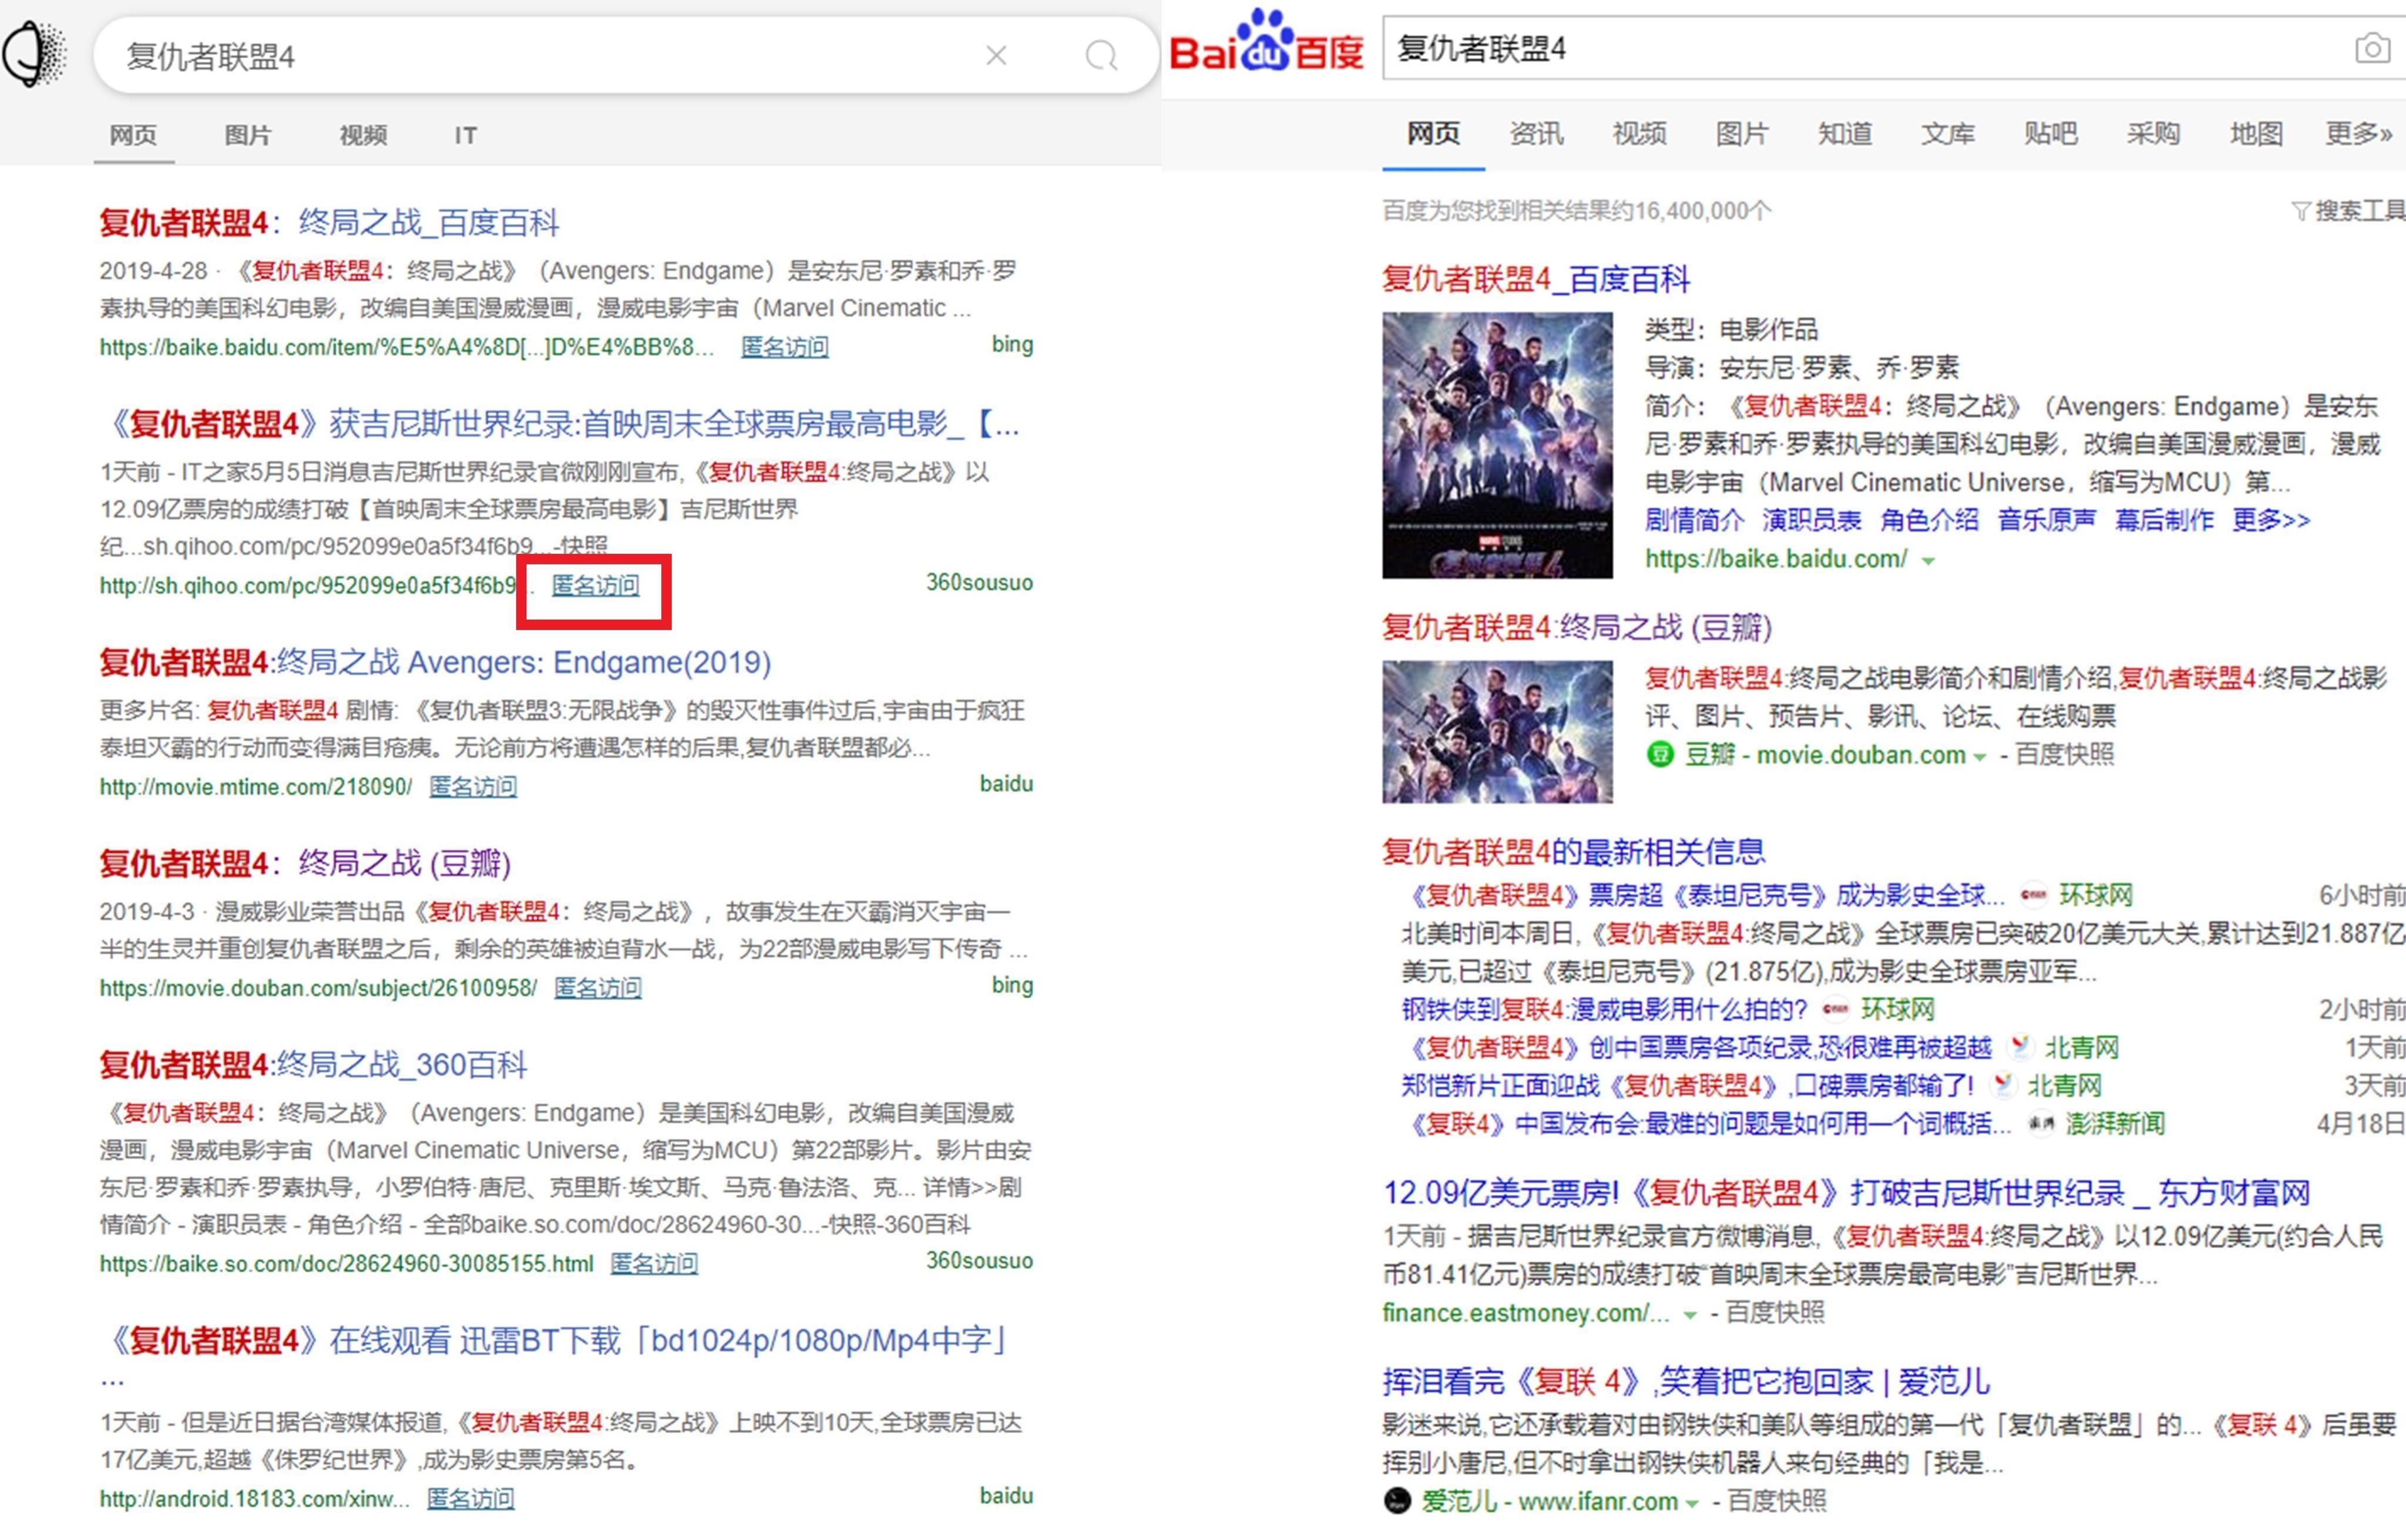Image resolution: width=2406 pixels, height=1540 pixels.
Task: Open 角色介绍 sublink
Action: point(1929,521)
